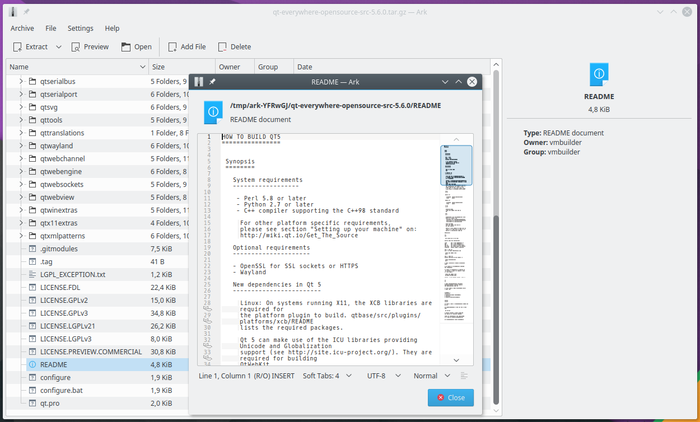
Task: Click the README document icon in preview header
Action: pyautogui.click(x=212, y=111)
